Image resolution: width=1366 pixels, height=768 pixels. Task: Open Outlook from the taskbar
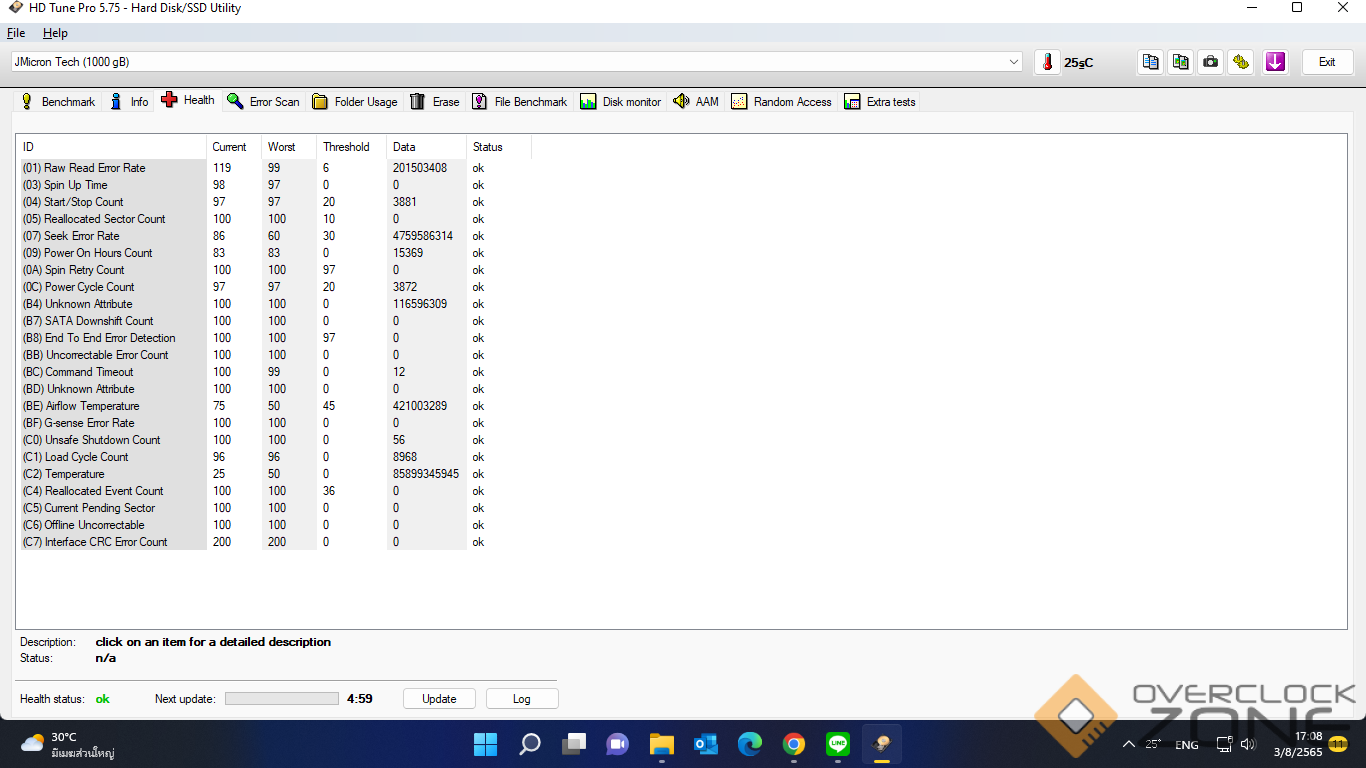point(706,744)
